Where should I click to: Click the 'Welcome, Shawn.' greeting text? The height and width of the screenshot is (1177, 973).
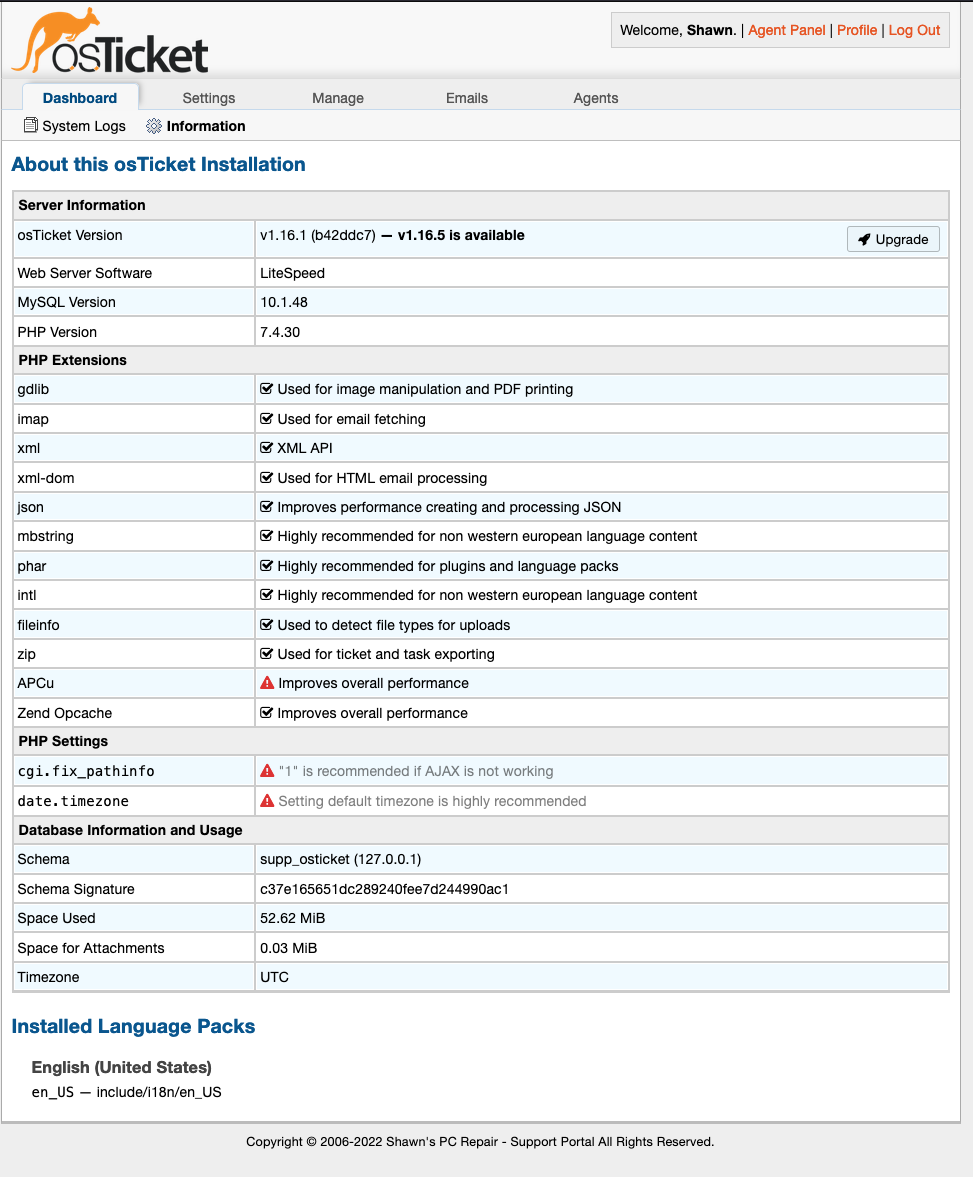point(678,30)
